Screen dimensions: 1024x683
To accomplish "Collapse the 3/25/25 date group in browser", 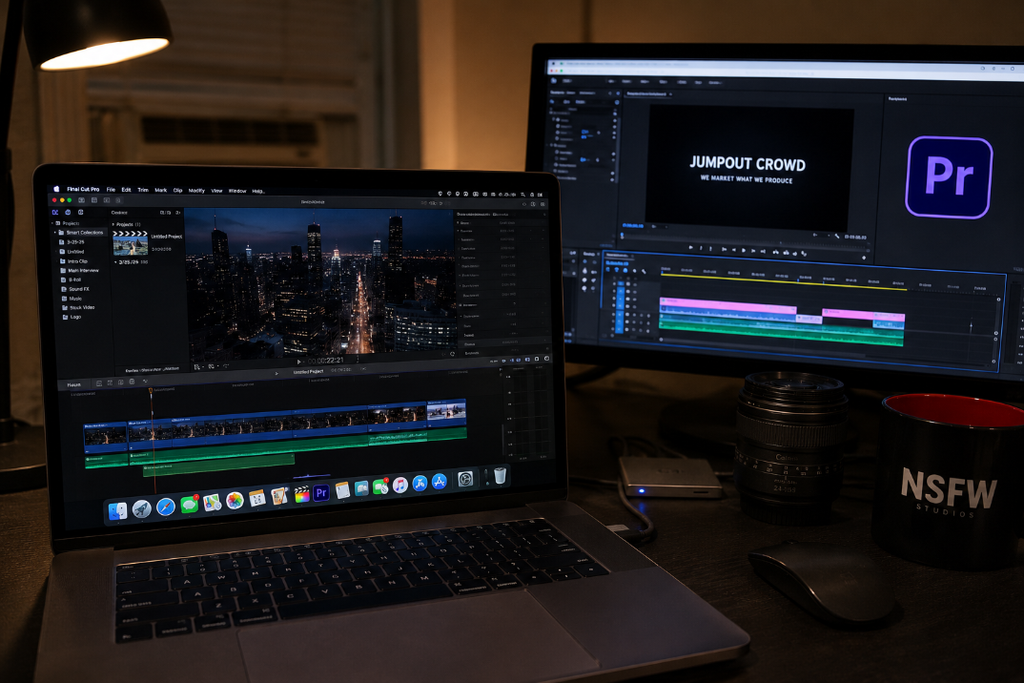I will [x=116, y=262].
